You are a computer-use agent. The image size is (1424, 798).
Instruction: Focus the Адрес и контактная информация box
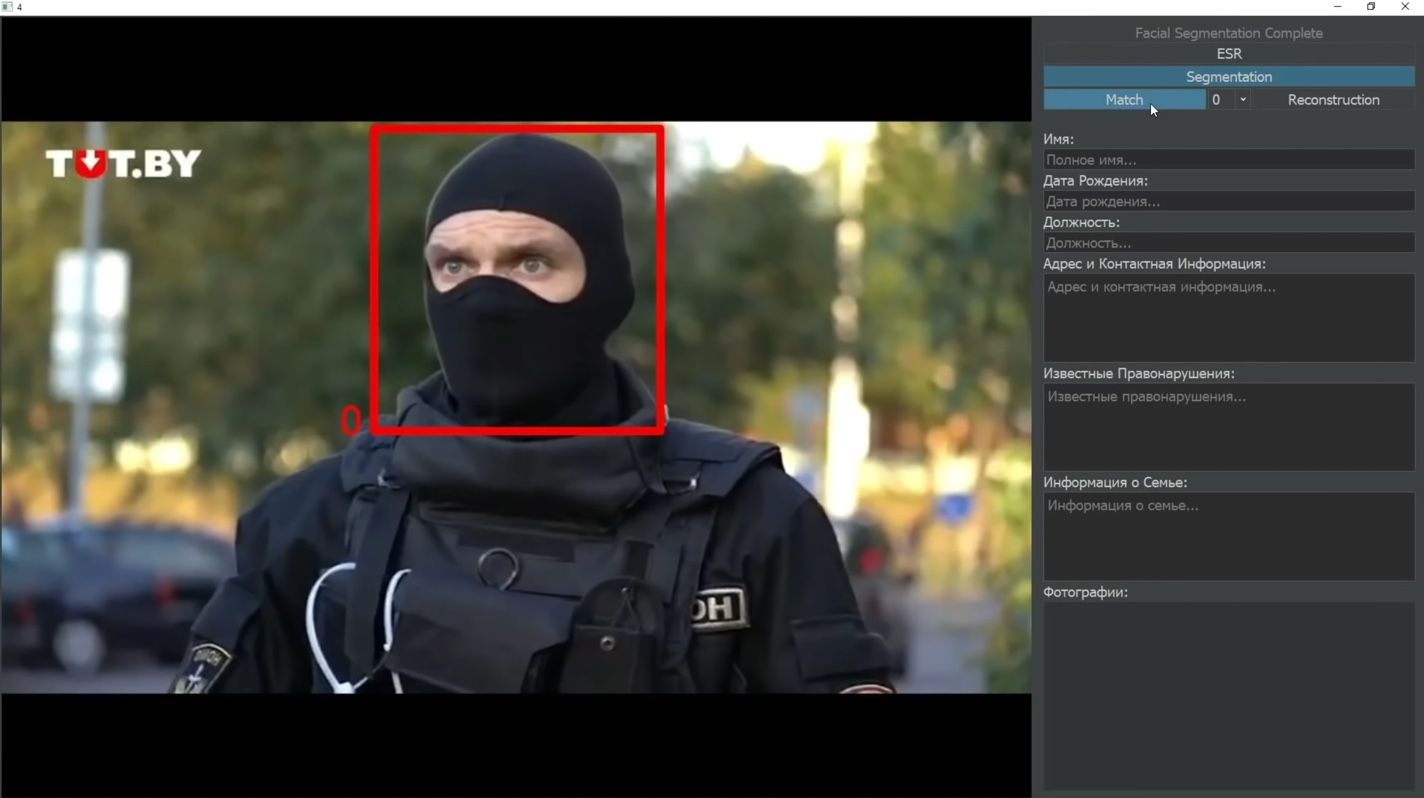click(1228, 318)
